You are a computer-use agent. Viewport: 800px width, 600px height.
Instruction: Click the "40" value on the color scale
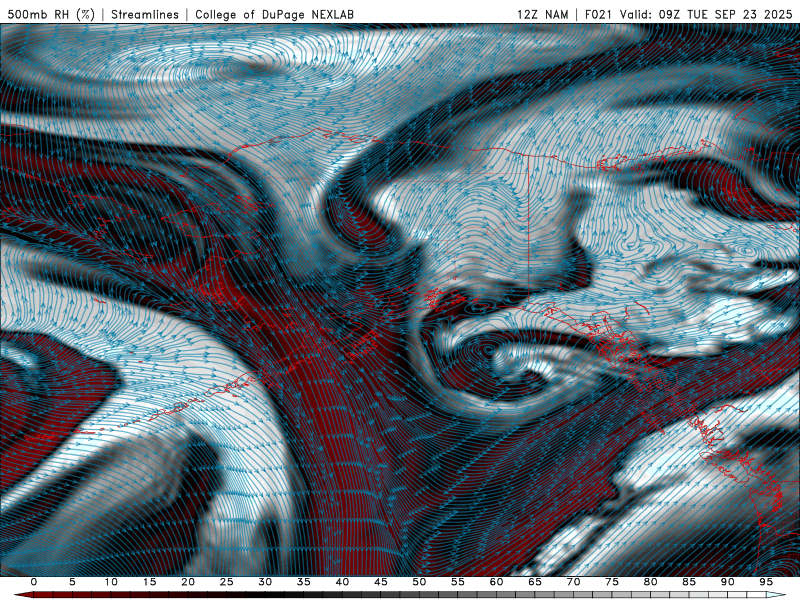(342, 582)
